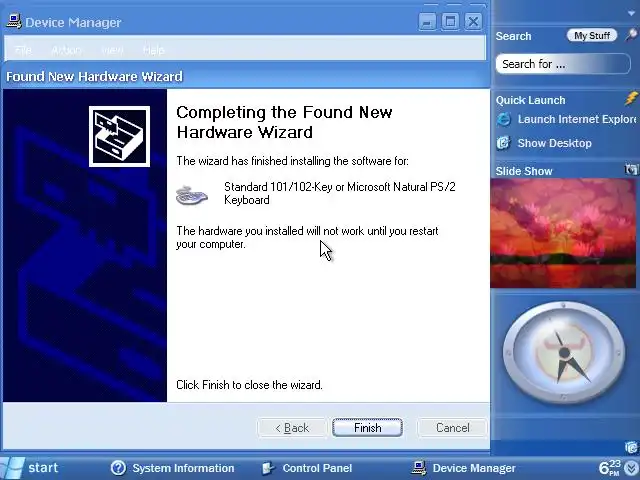The height and width of the screenshot is (480, 640).
Task: Cancel the Found New Hardware Wizard
Action: pos(452,427)
